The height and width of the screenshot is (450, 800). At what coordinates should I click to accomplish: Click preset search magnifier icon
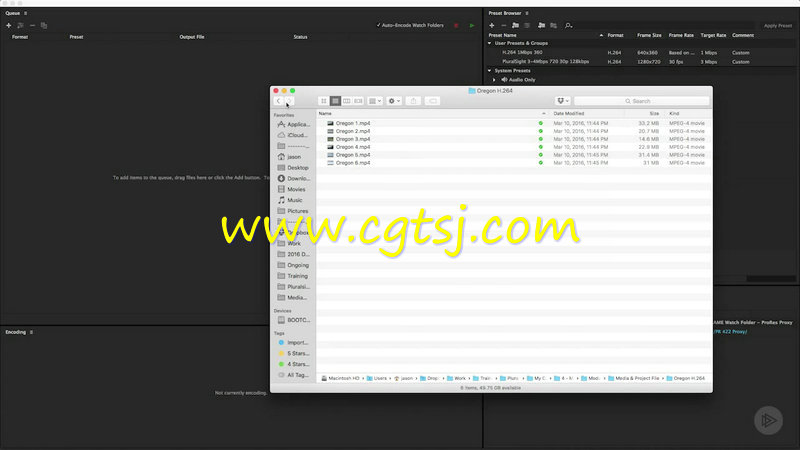(568, 25)
